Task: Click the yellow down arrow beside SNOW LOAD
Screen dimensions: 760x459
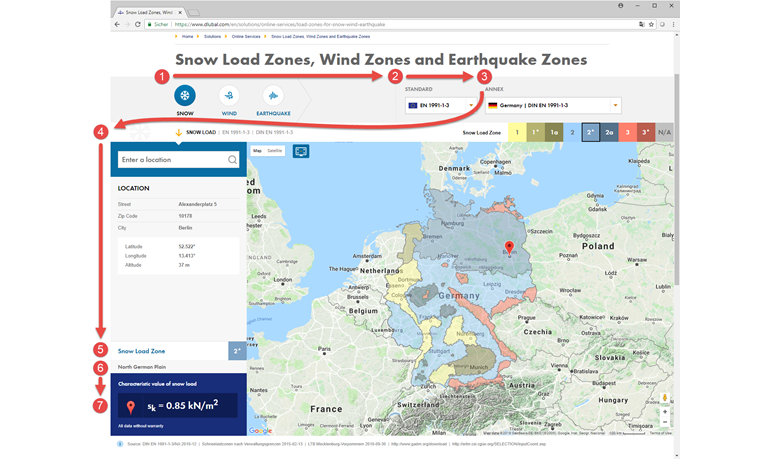Action: [178, 132]
